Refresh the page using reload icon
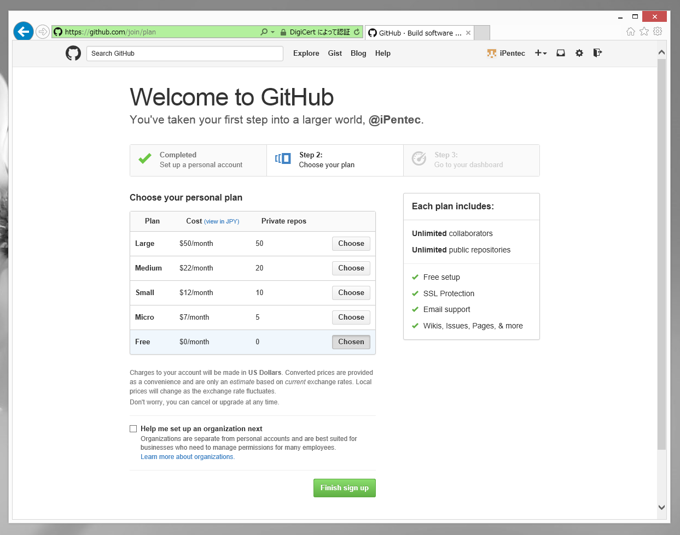680x535 pixels. 356,32
